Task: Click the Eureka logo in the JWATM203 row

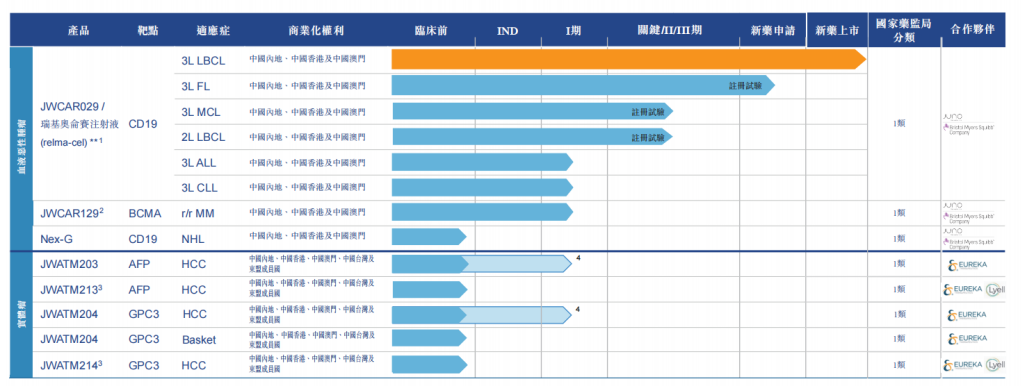Action: (967, 265)
